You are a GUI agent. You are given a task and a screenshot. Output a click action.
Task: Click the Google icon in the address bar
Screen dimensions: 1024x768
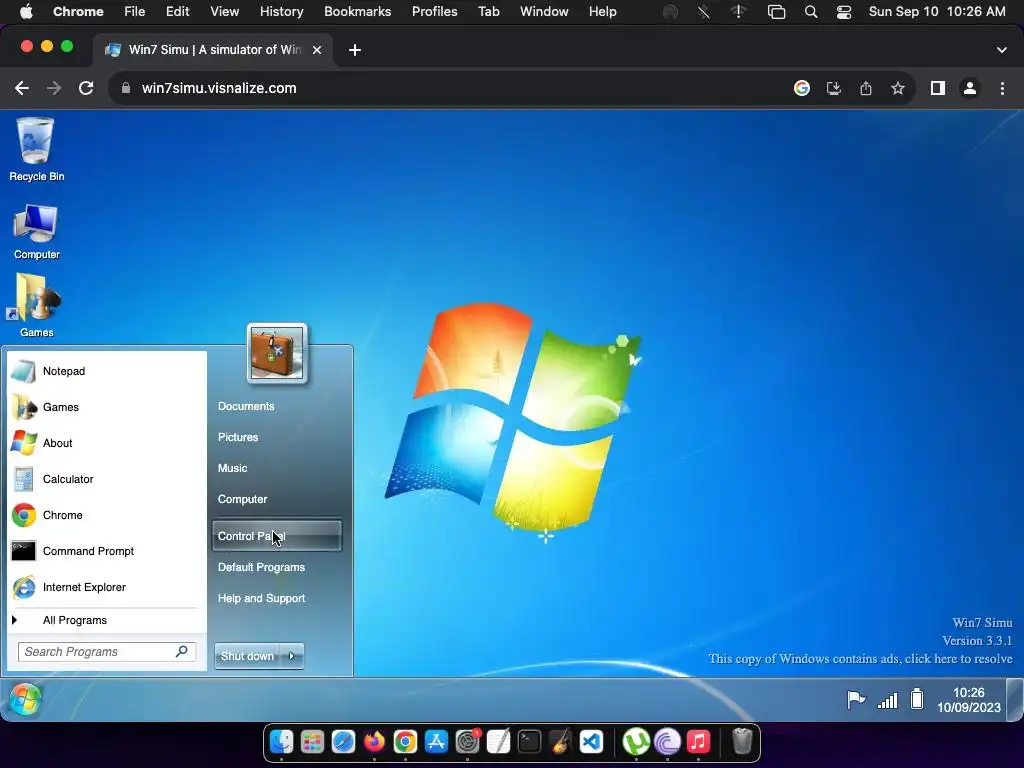pos(802,88)
